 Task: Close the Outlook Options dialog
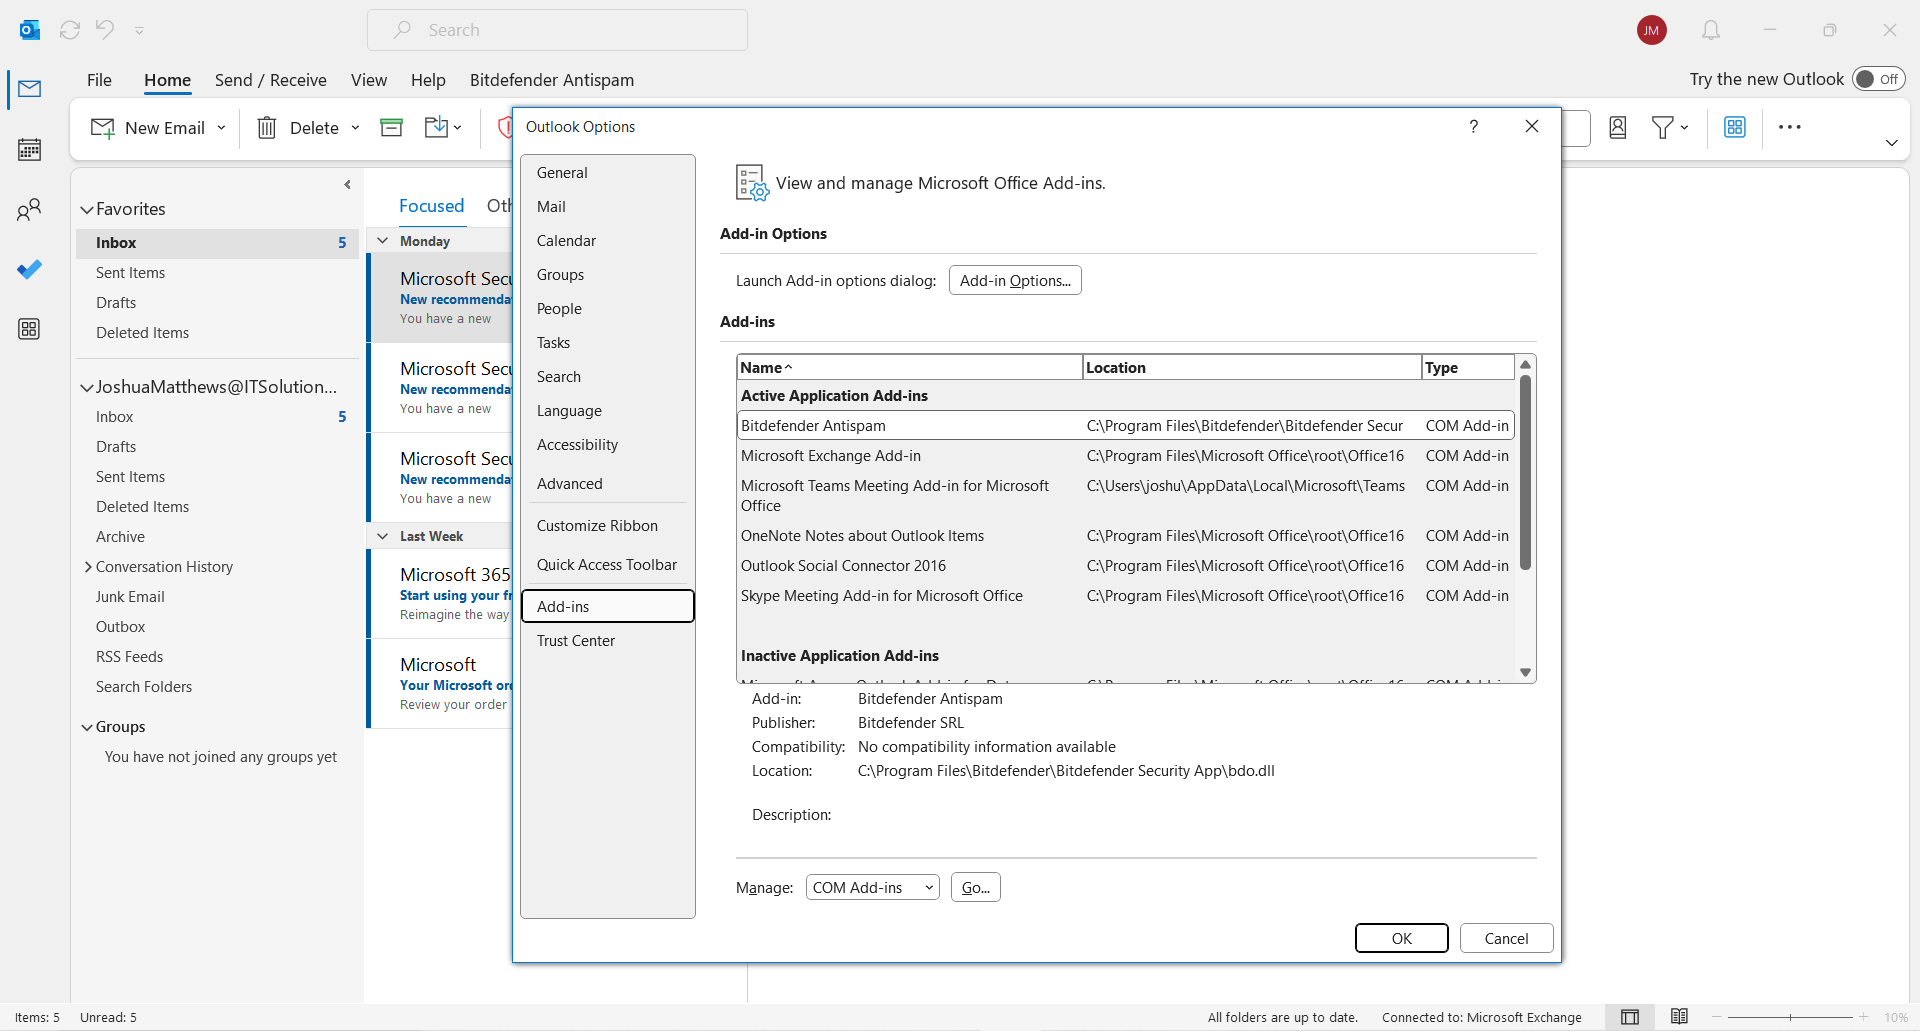point(1532,126)
